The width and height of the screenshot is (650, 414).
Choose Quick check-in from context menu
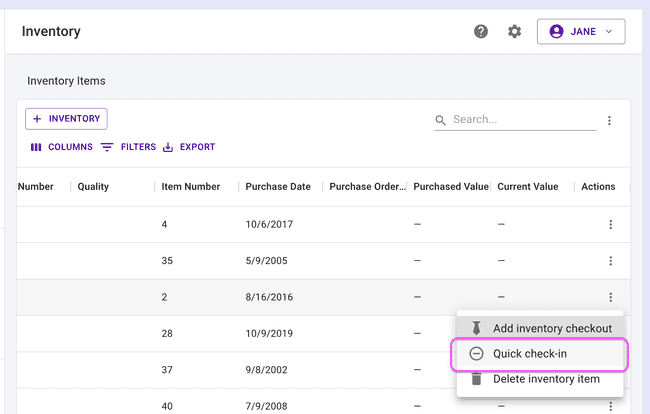tap(530, 354)
